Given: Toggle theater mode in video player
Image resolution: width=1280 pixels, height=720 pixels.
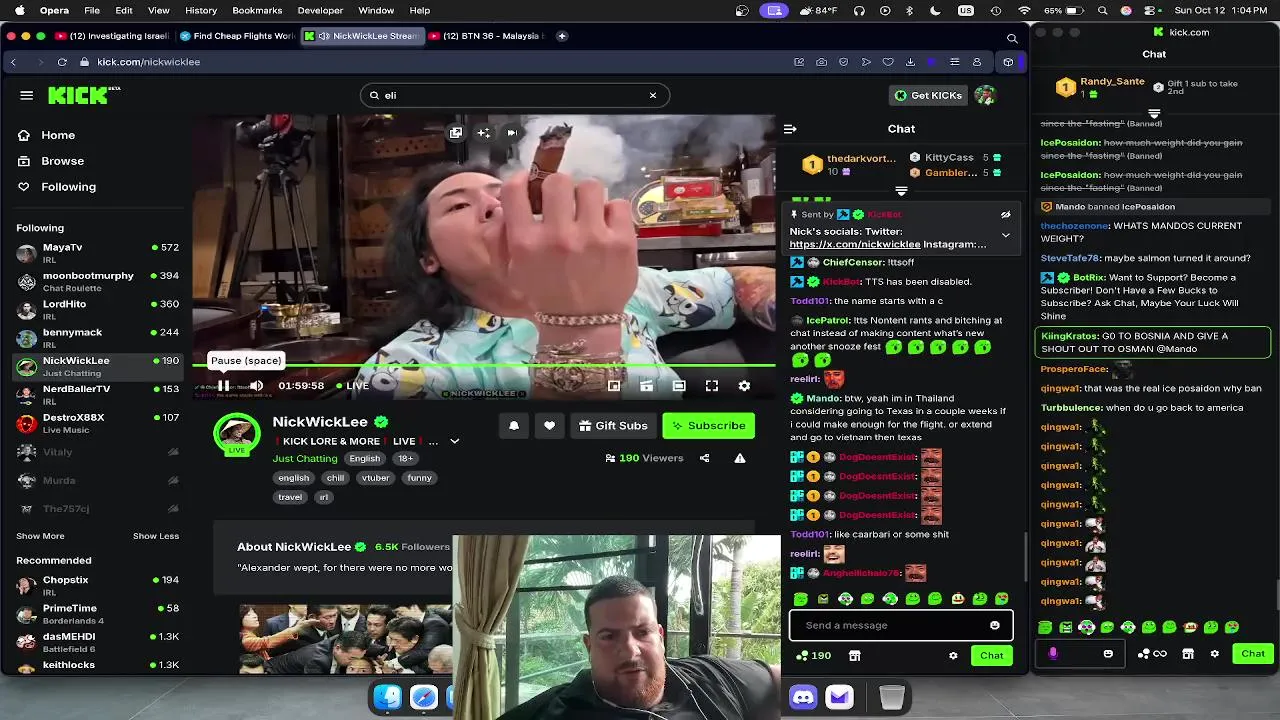Looking at the screenshot, I should pos(679,385).
